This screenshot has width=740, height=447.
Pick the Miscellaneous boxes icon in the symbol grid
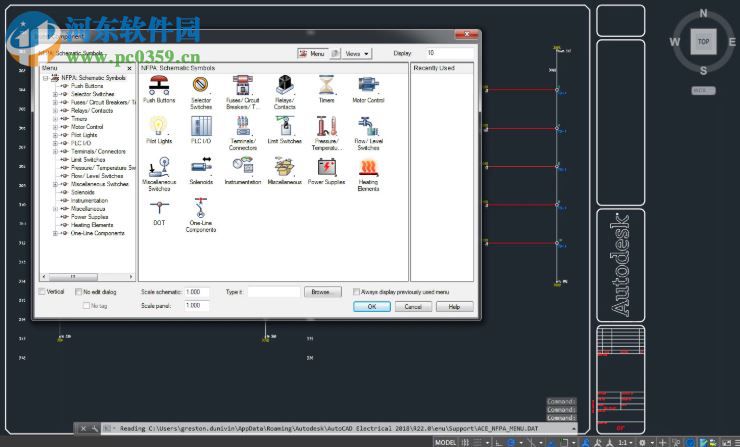point(284,167)
